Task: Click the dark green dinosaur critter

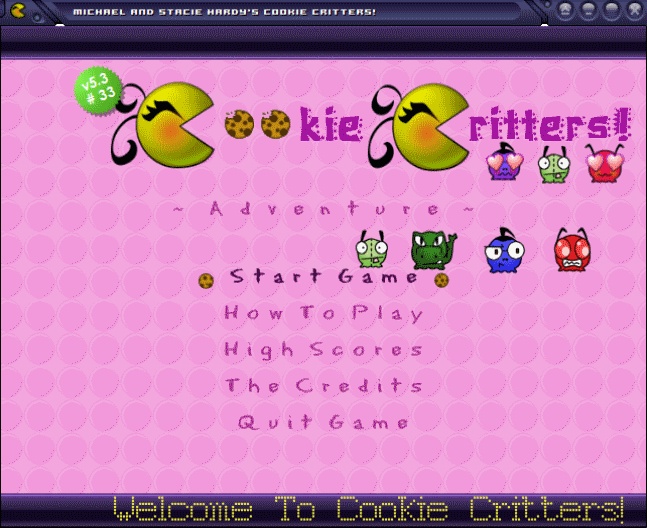Action: 432,249
